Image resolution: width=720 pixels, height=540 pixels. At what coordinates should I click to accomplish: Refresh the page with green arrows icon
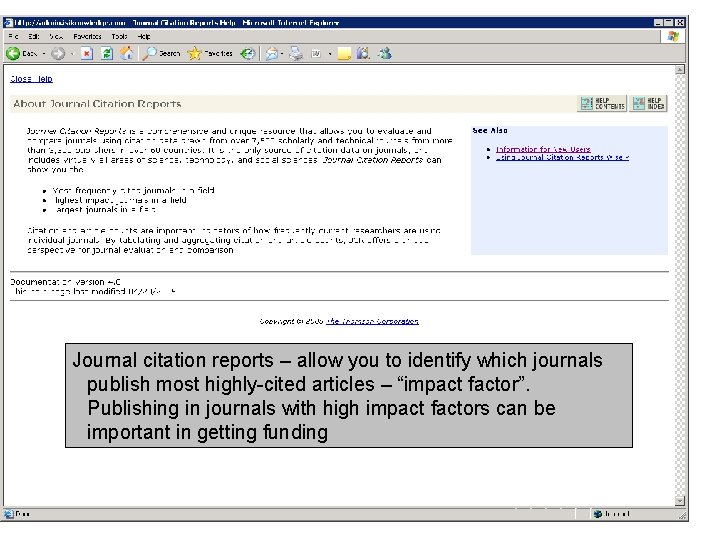pos(107,54)
